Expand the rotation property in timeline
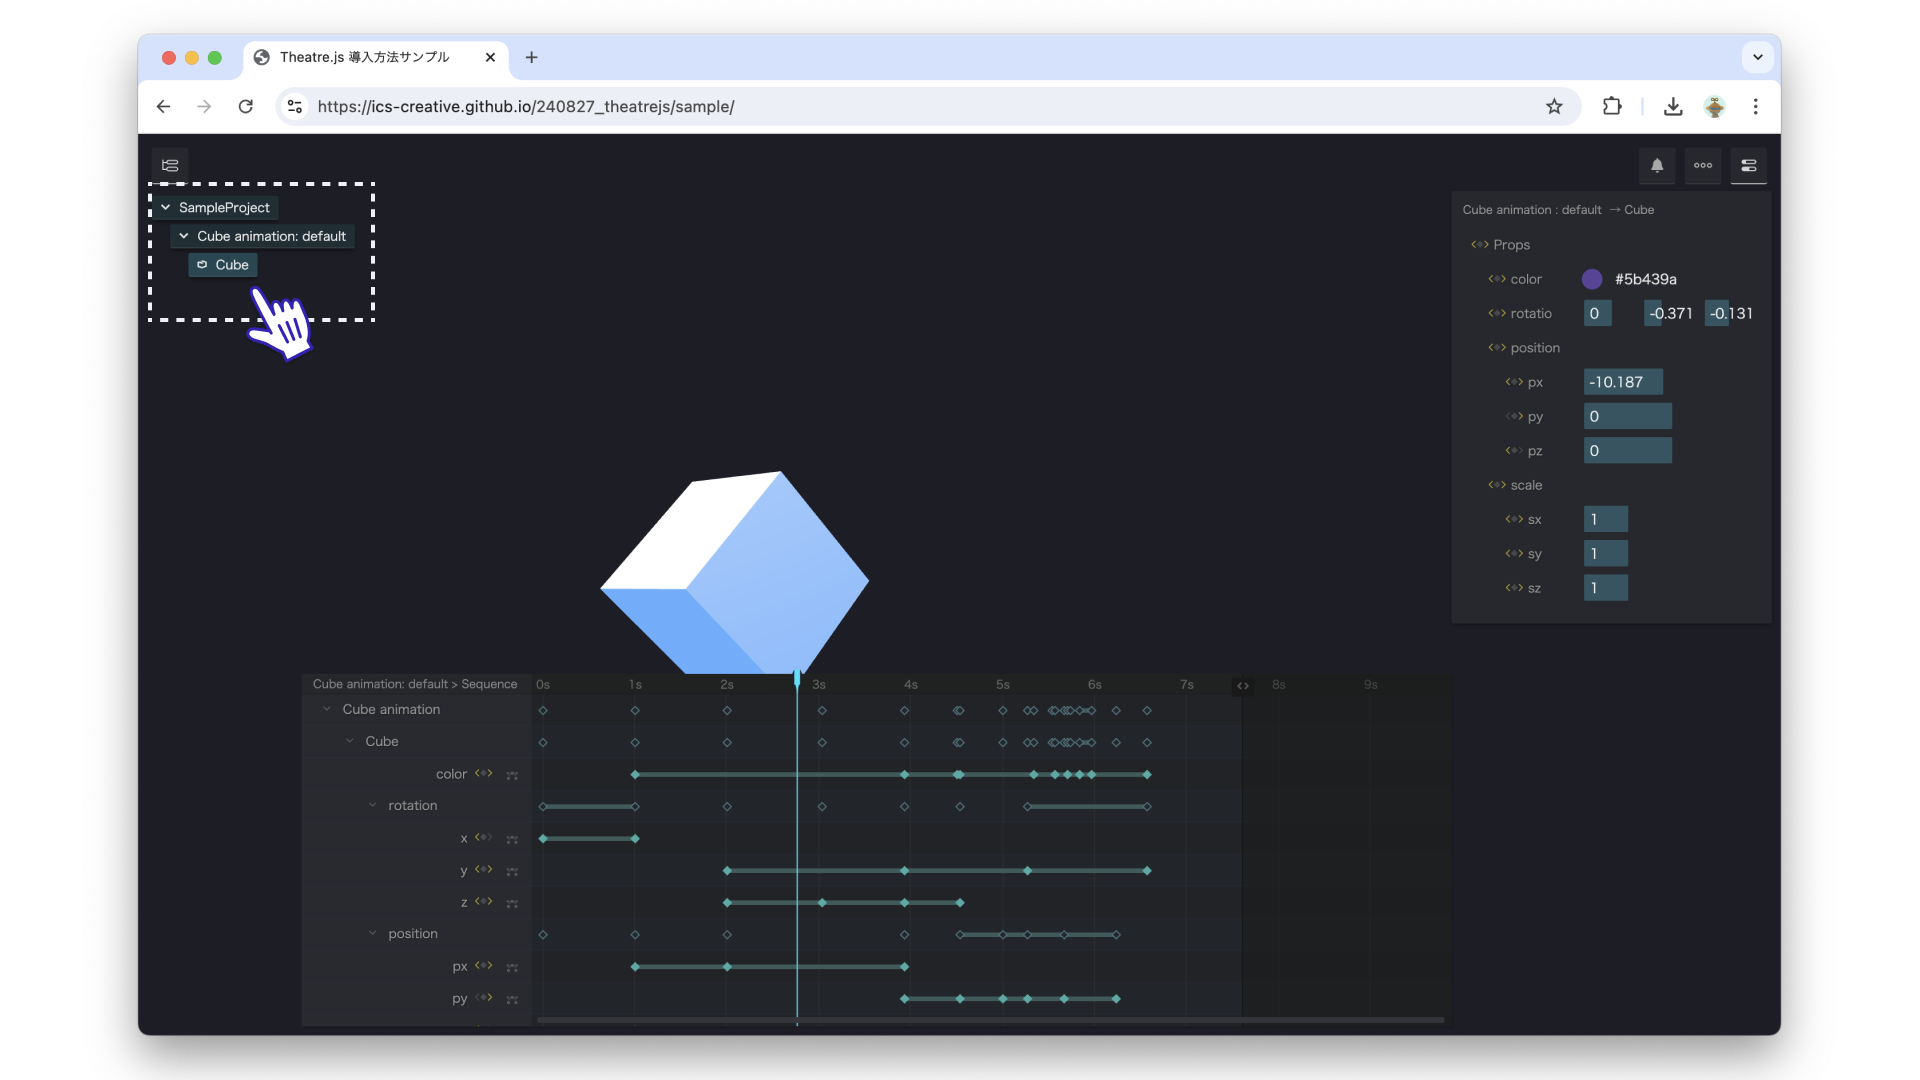 click(372, 804)
